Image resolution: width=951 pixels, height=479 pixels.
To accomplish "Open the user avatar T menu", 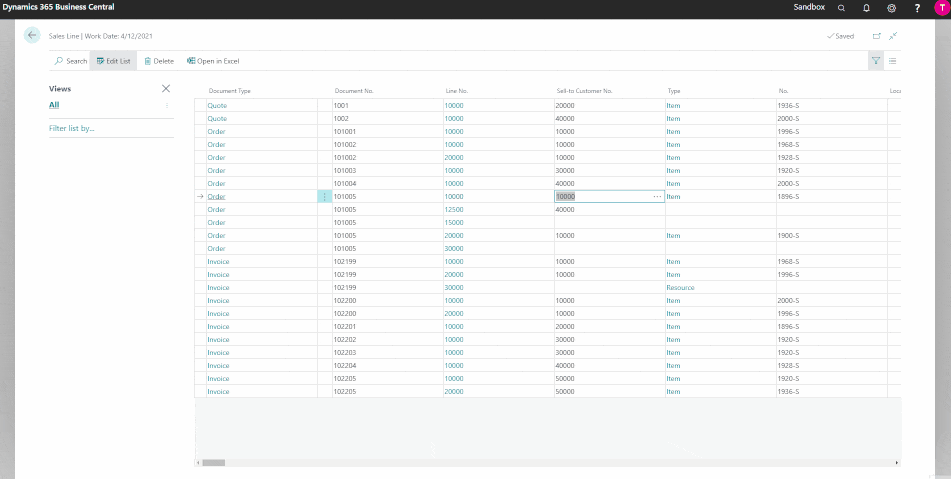I will [941, 8].
